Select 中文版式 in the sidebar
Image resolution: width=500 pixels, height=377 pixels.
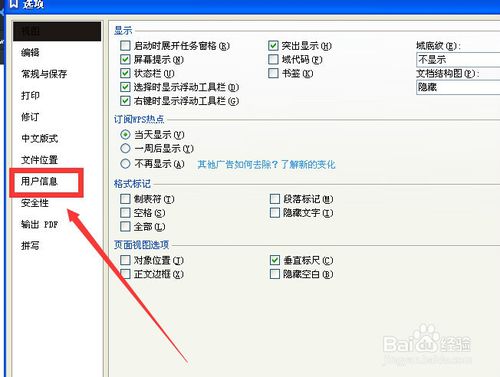click(x=39, y=138)
